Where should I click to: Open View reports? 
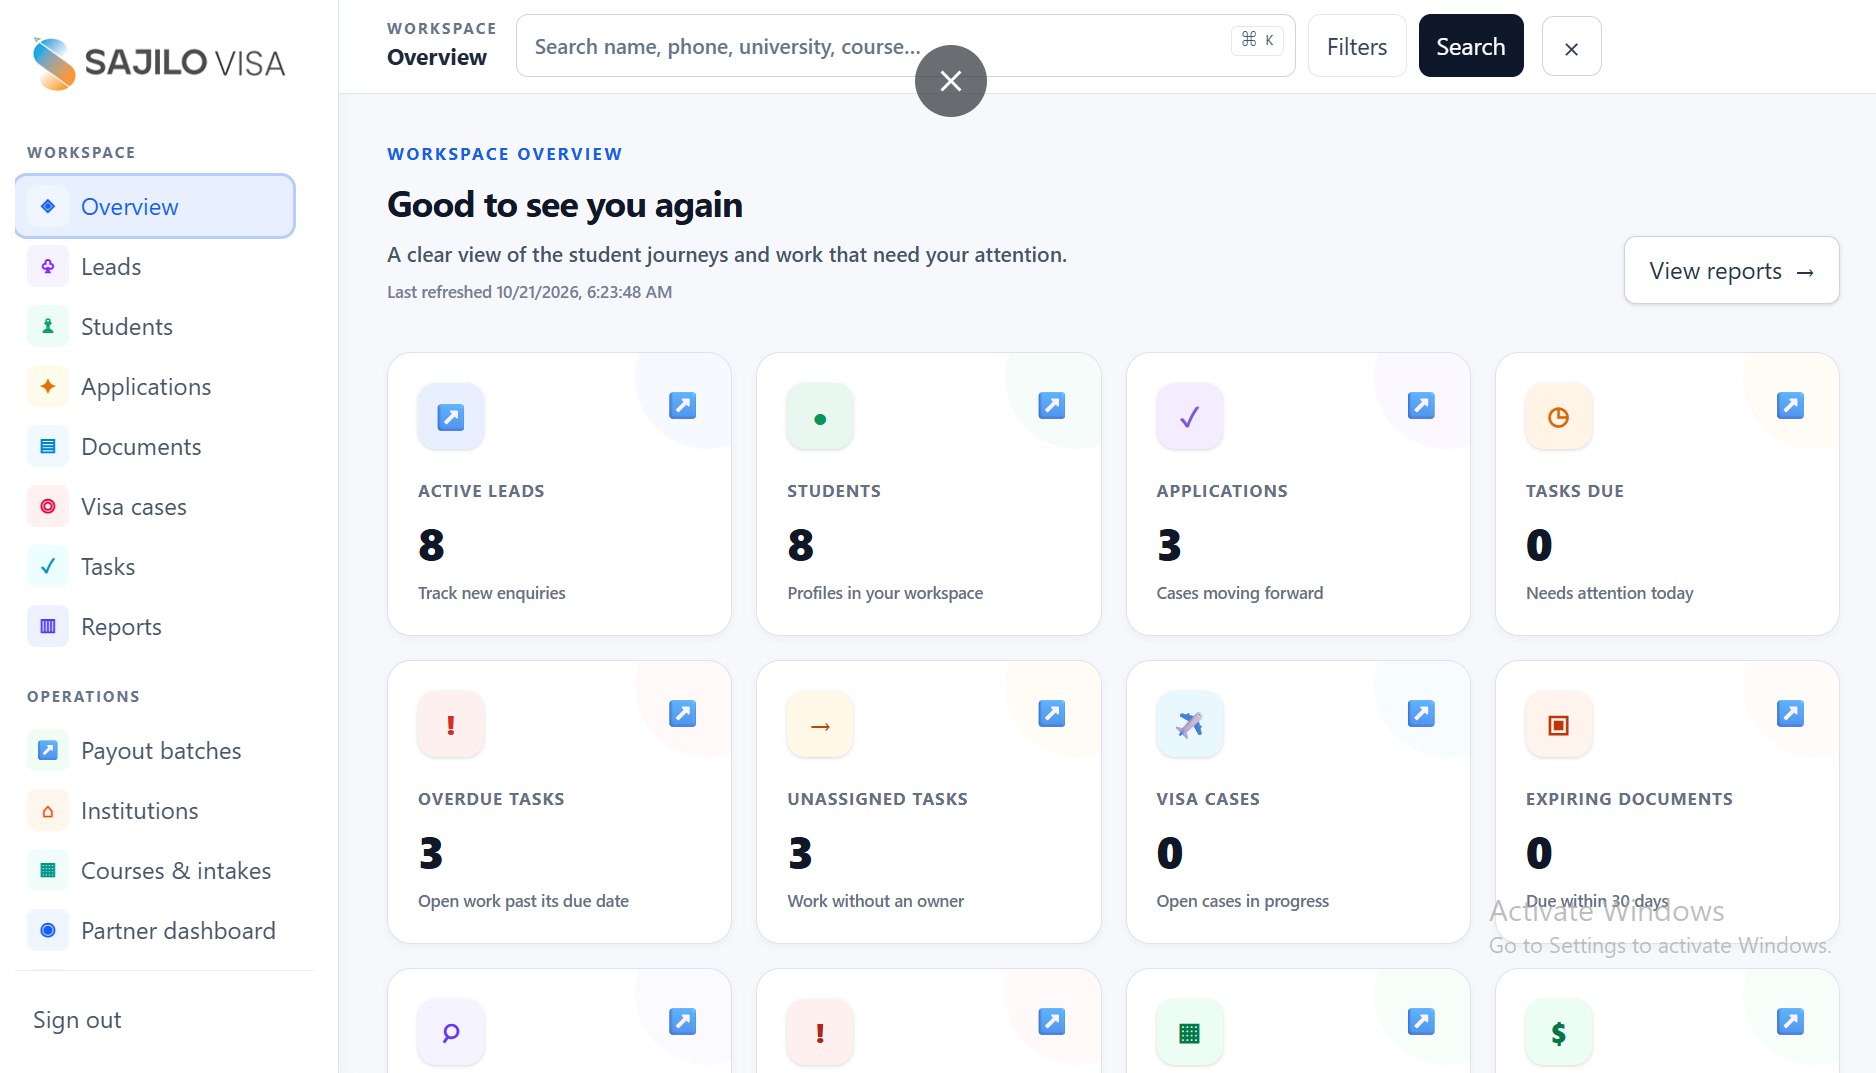(x=1731, y=270)
